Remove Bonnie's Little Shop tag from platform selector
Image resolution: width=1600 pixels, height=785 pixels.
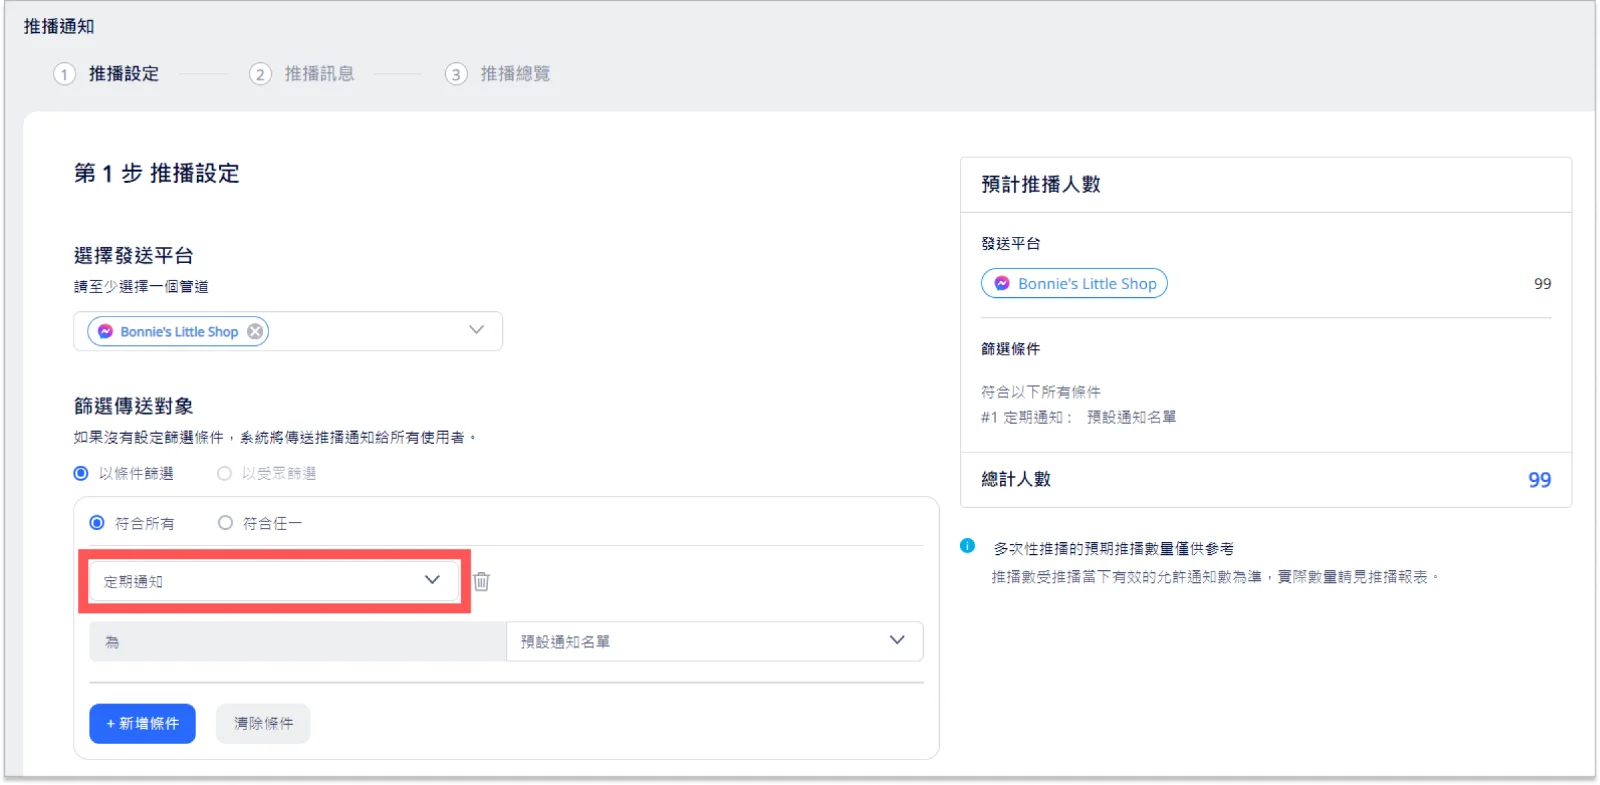(256, 331)
